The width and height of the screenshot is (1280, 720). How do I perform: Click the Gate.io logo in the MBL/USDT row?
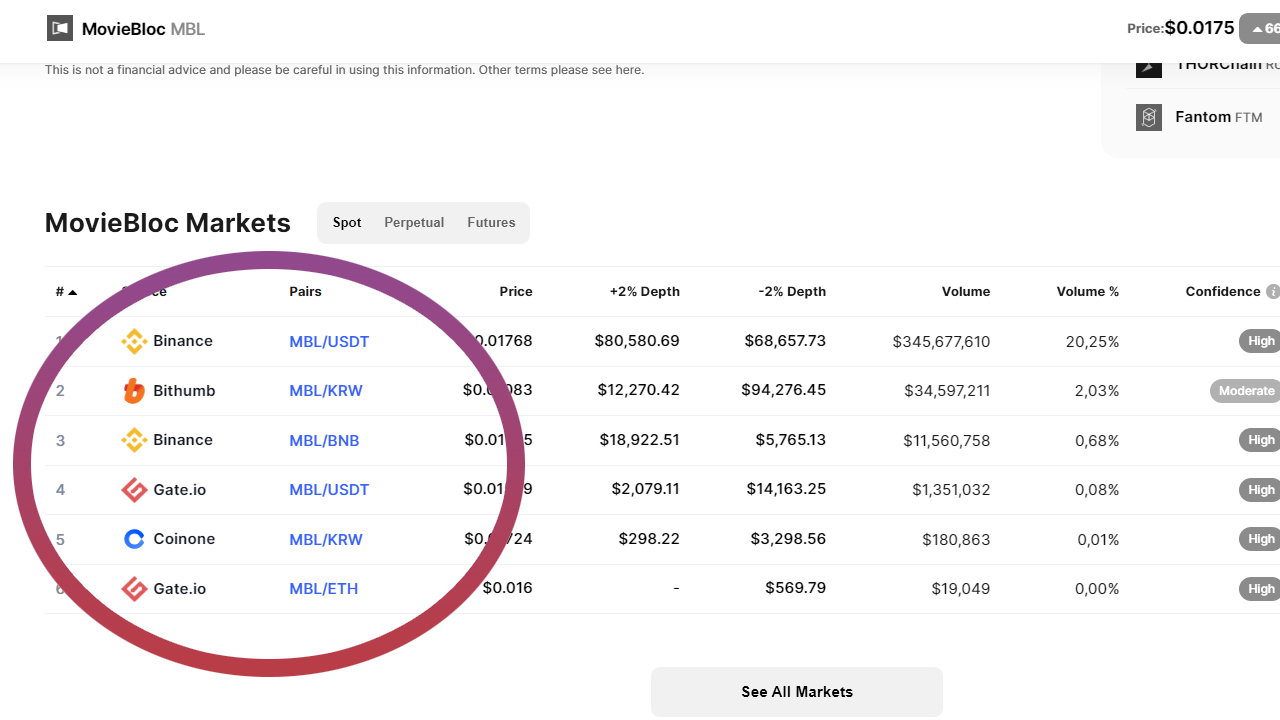click(134, 490)
